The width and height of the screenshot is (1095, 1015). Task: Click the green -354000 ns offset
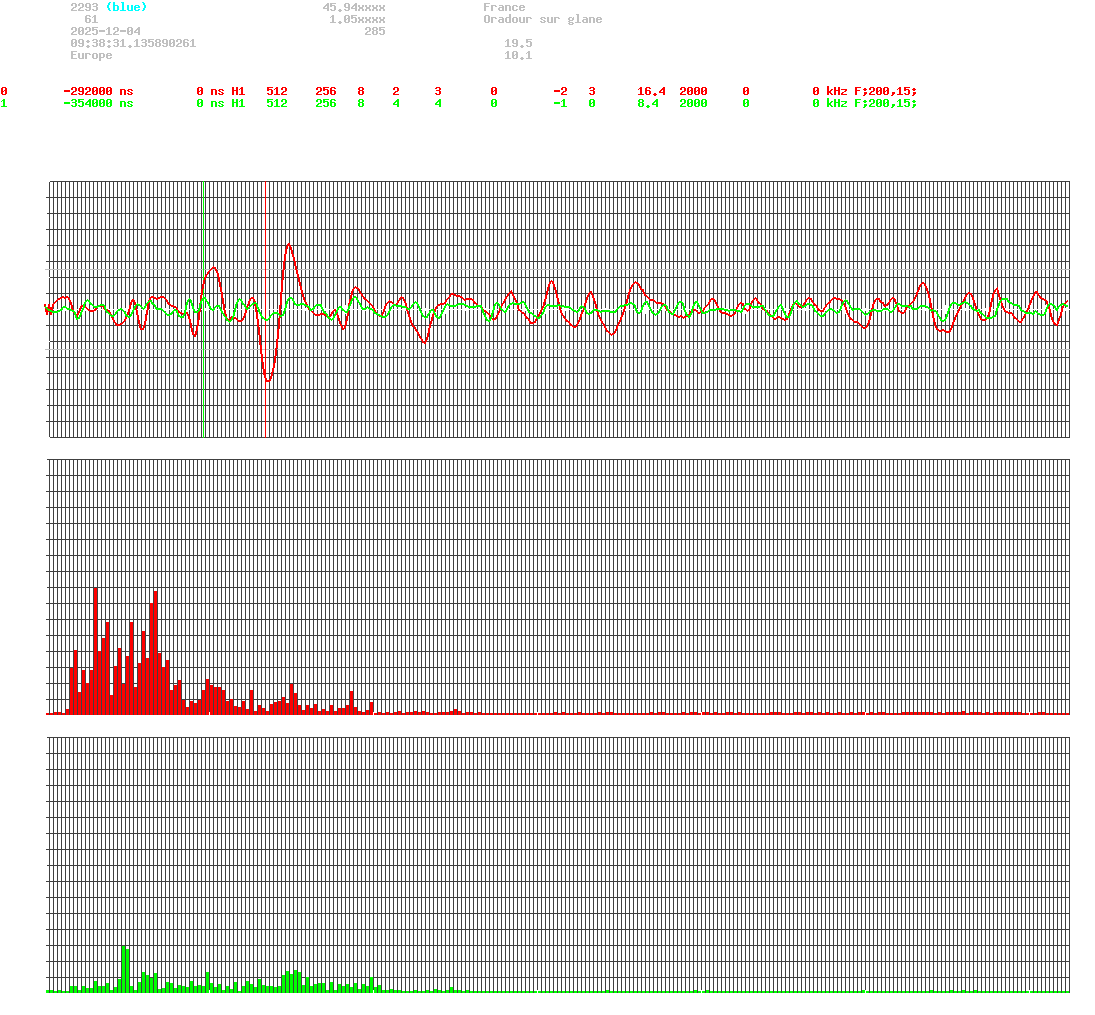pyautogui.click(x=98, y=103)
